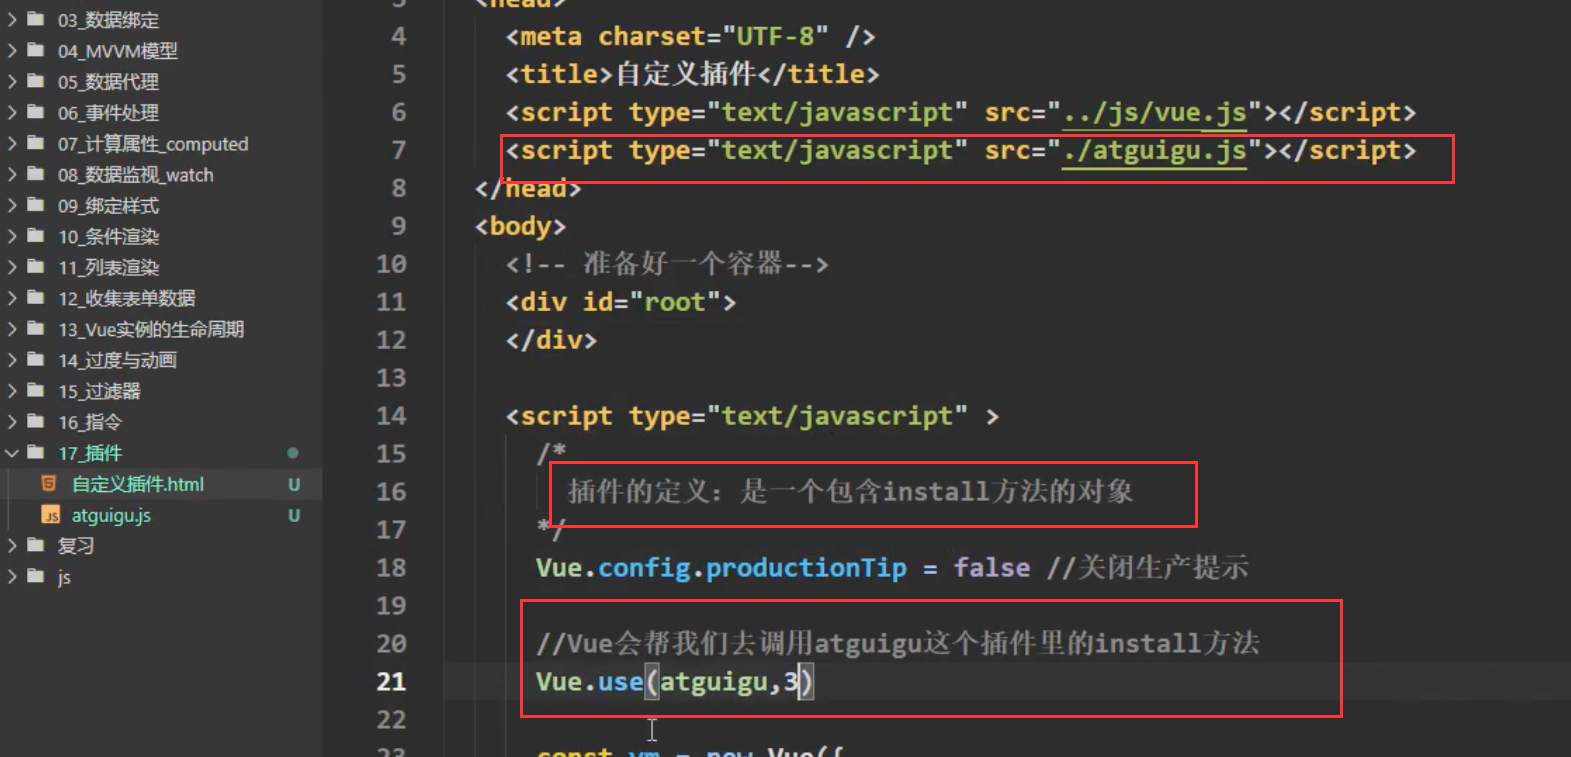Click the 15_过滤器 folder icon
The width and height of the screenshot is (1571, 757).
pos(36,391)
